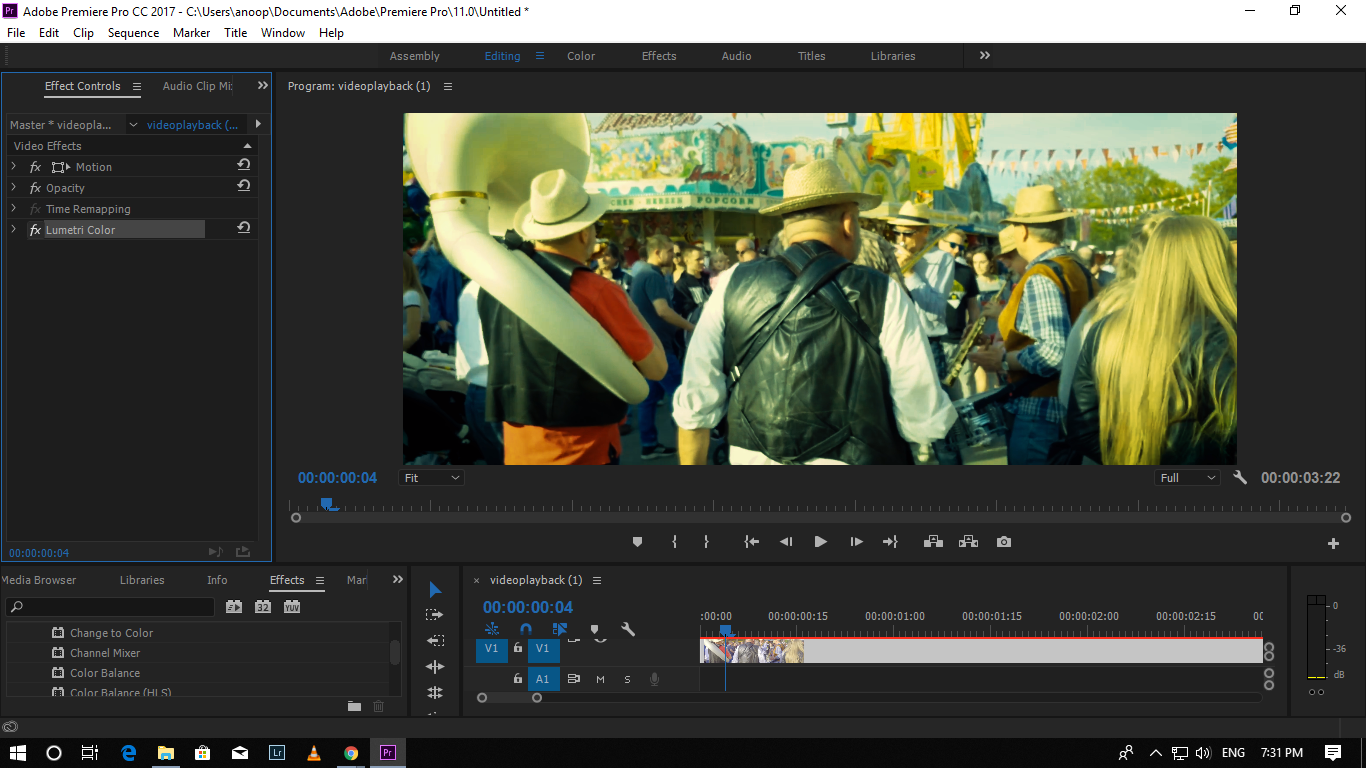
Task: Open Program monitor wrench settings
Action: point(1240,478)
